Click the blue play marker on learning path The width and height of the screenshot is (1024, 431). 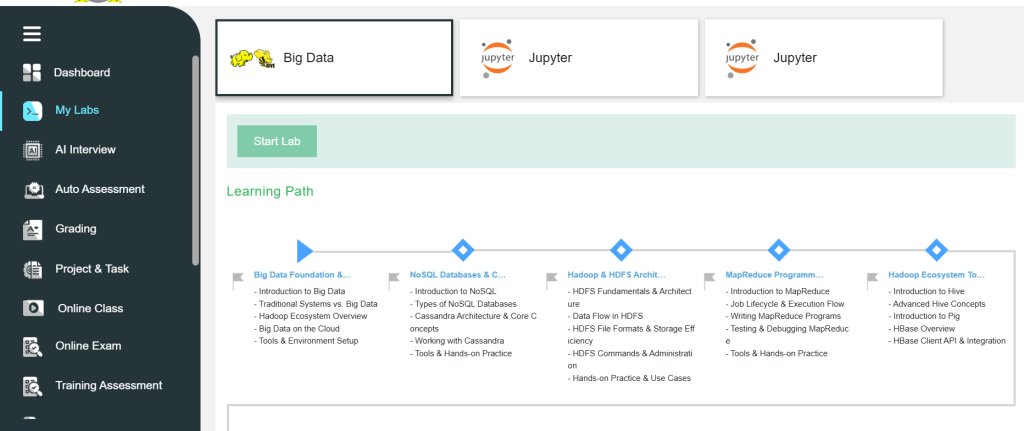305,250
